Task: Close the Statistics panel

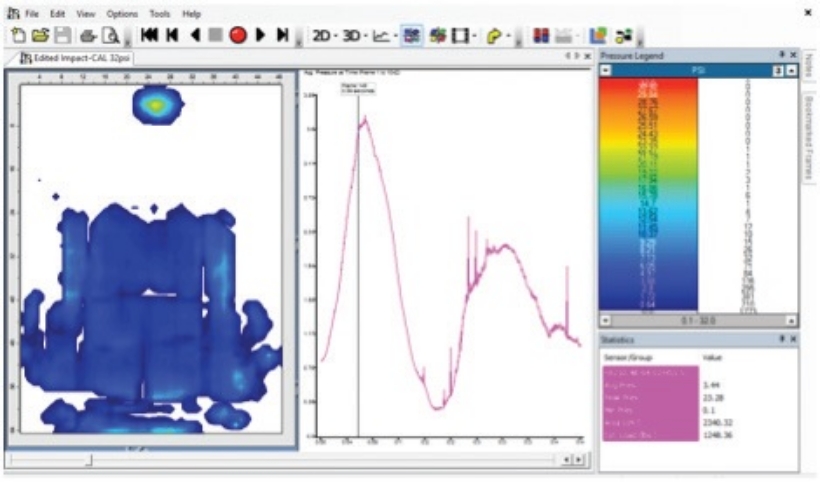Action: [793, 340]
